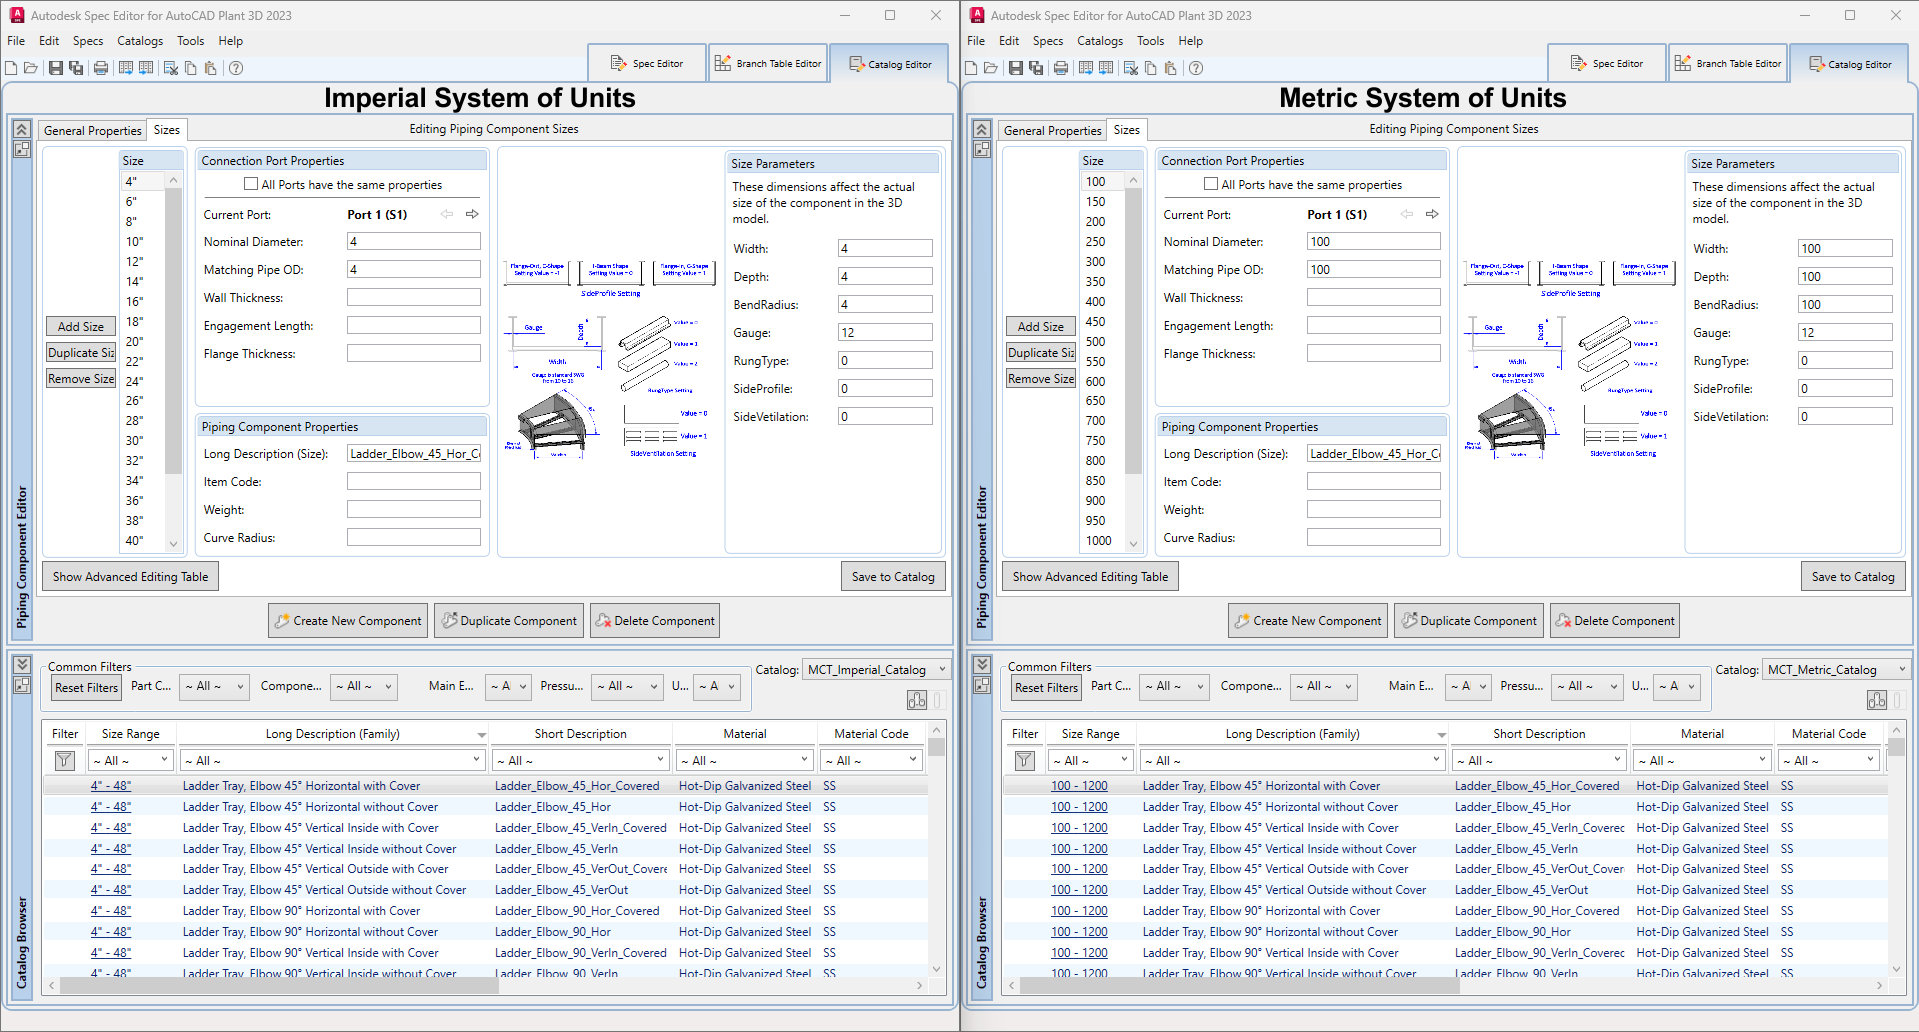The height and width of the screenshot is (1032, 1919).
Task: Click the Width input field in Metric Size Parameters
Action: [1844, 249]
